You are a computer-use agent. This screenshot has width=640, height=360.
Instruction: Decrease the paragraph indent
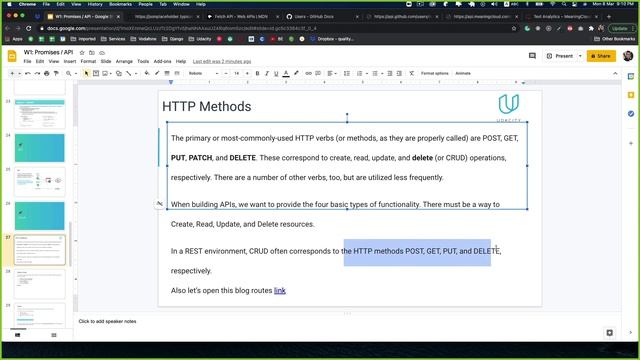pos(390,73)
